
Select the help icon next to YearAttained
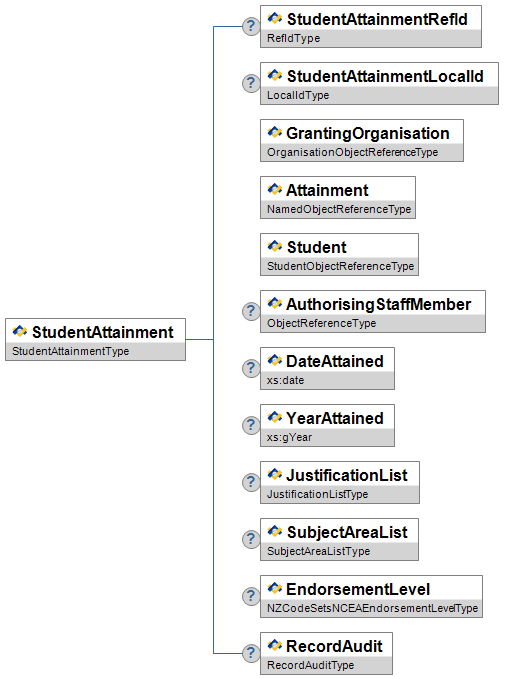[x=251, y=425]
